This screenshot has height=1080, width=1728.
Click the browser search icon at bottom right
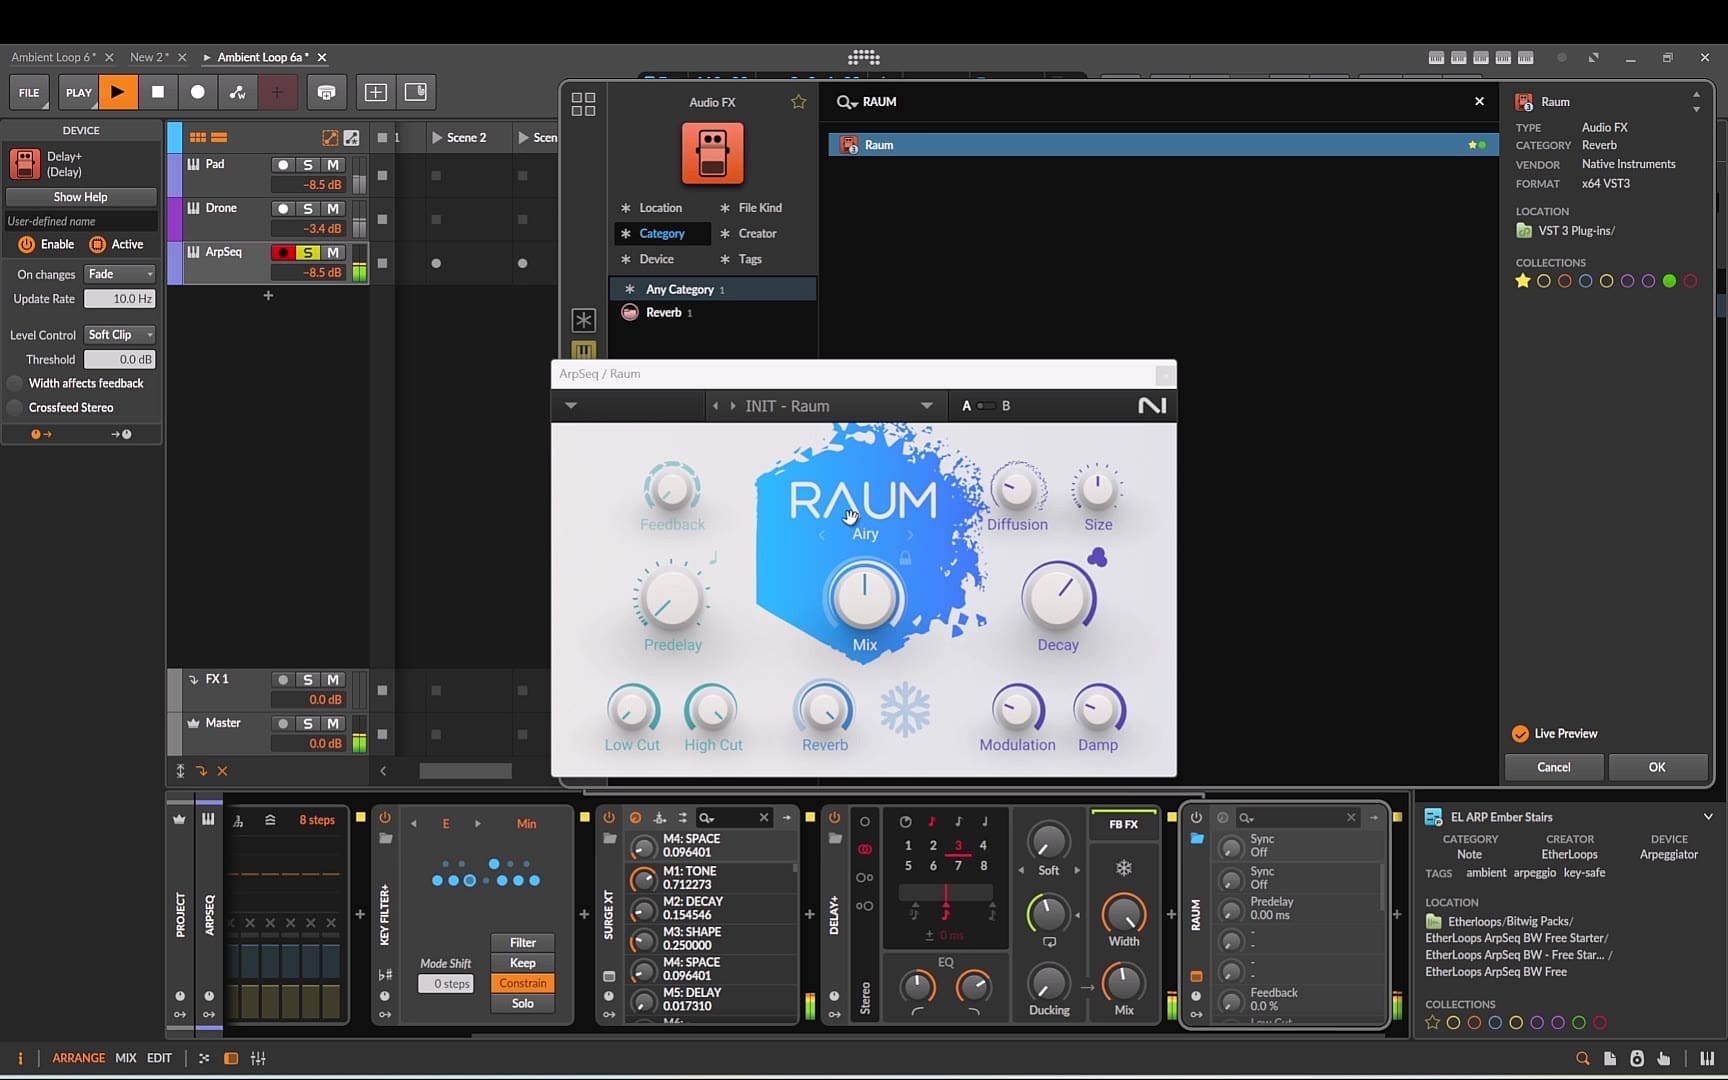click(x=1582, y=1058)
